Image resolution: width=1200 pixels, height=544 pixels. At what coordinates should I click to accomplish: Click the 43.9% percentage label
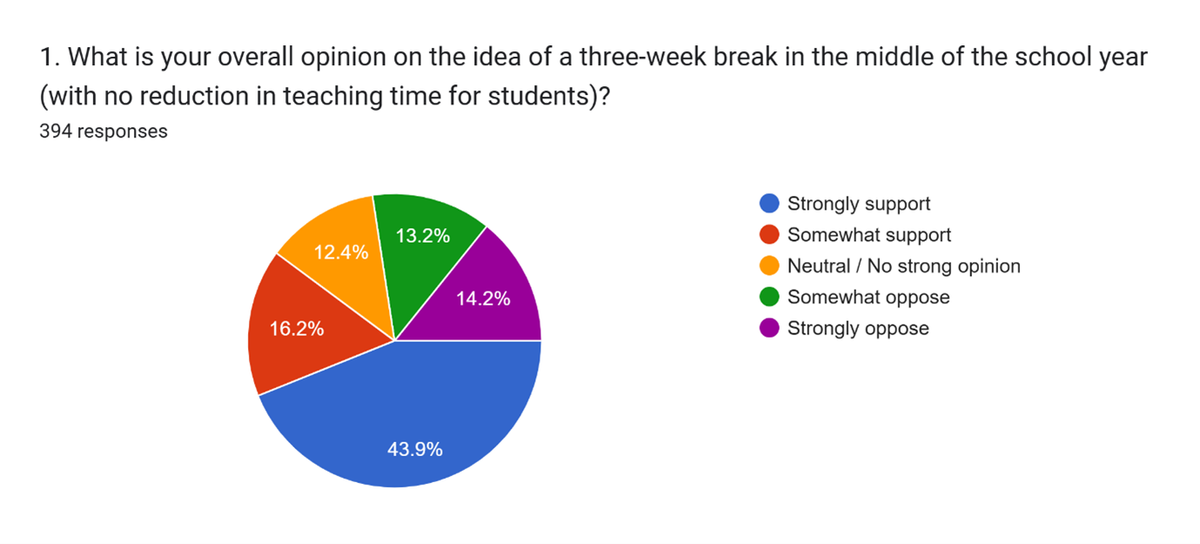[414, 449]
